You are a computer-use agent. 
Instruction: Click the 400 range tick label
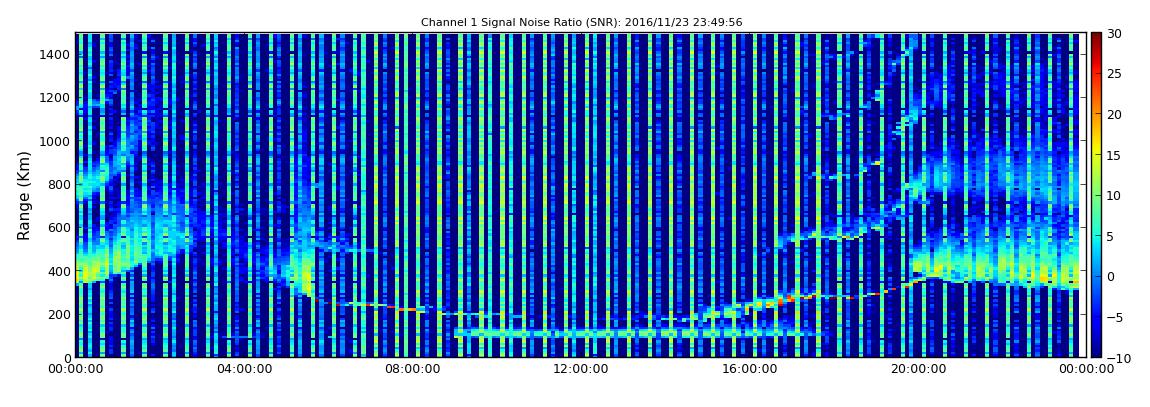coord(59,271)
